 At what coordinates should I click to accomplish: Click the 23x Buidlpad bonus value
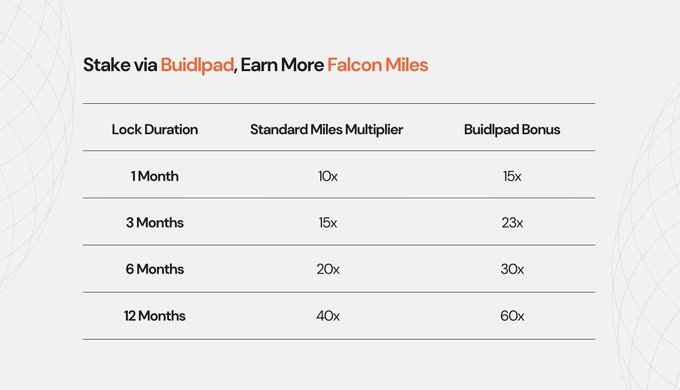[x=512, y=223]
